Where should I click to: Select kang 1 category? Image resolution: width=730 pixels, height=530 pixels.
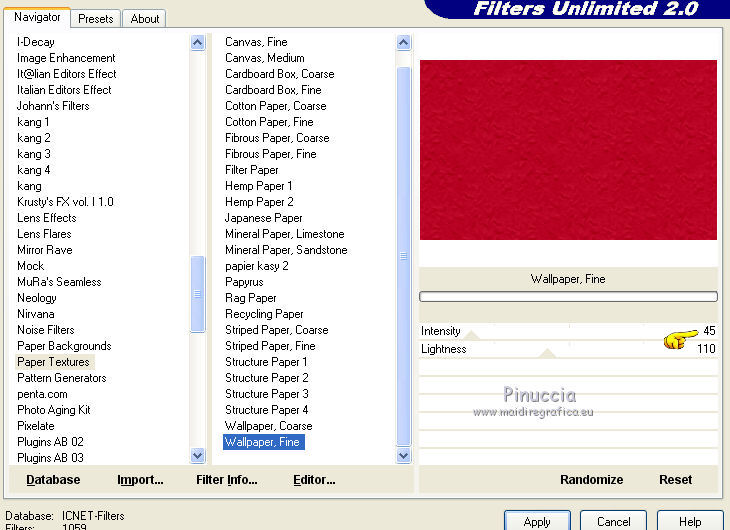pyautogui.click(x=33, y=122)
